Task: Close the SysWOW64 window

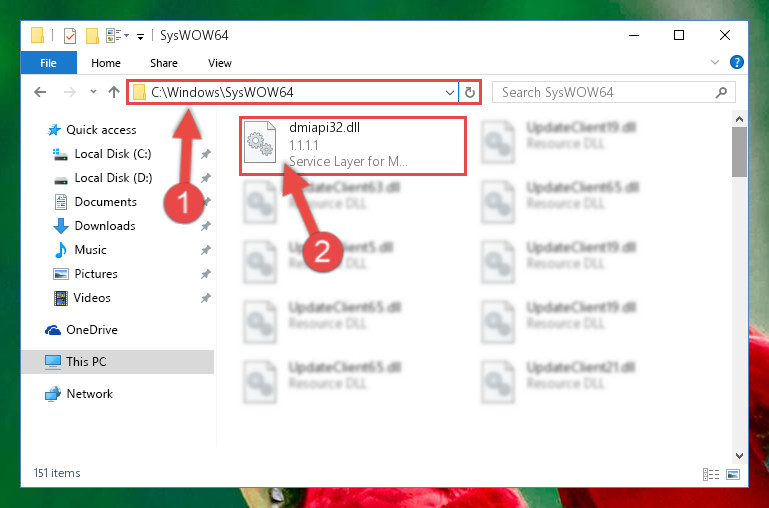Action: coord(724,35)
